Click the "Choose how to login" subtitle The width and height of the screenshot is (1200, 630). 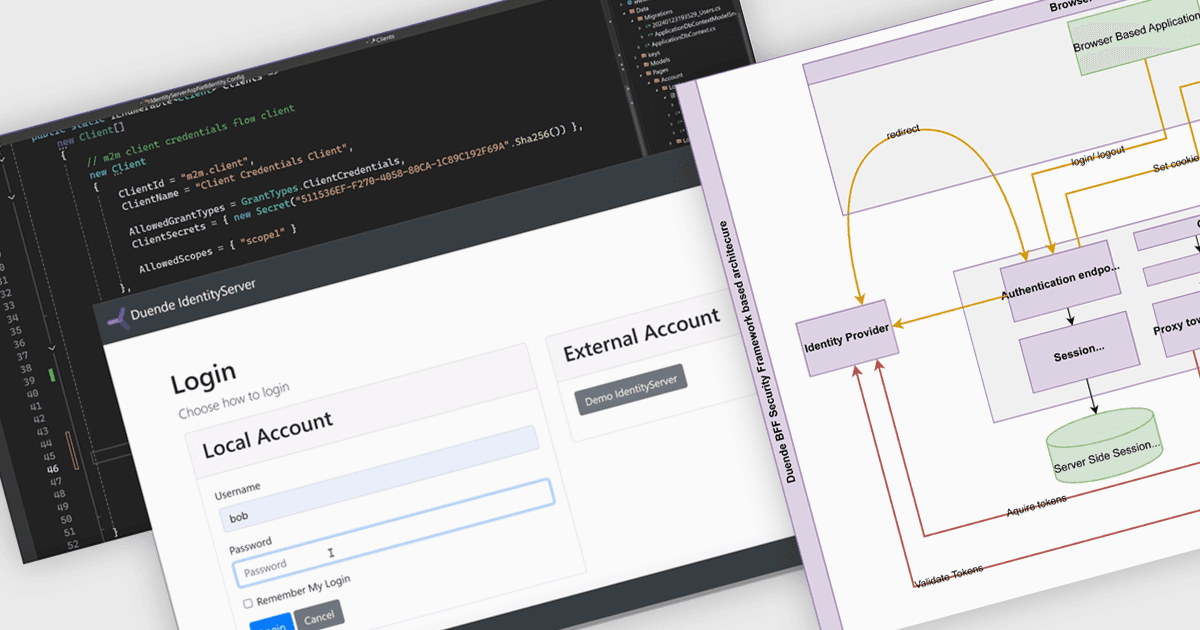pyautogui.click(x=234, y=401)
